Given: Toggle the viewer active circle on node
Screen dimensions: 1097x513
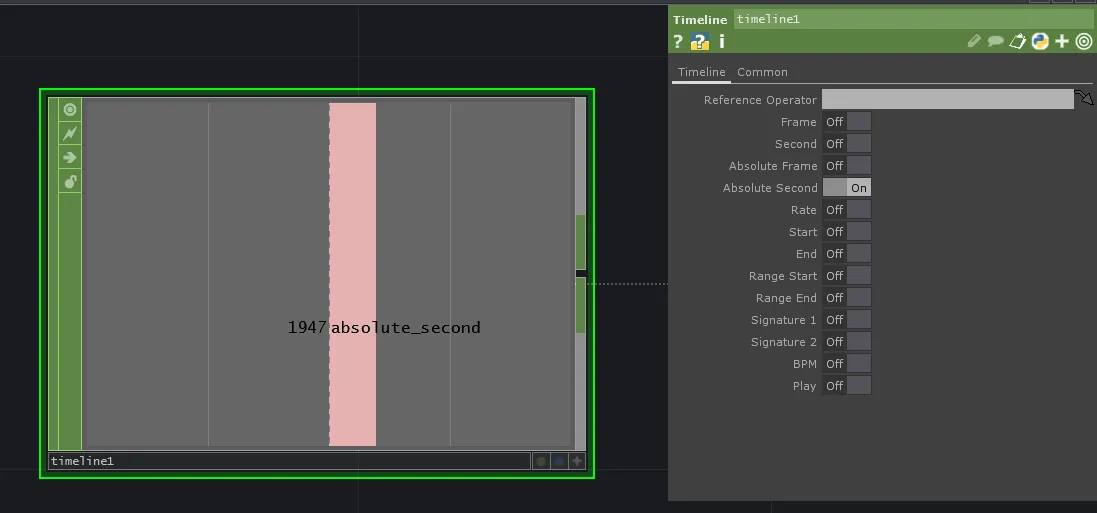Looking at the screenshot, I should click(x=70, y=109).
